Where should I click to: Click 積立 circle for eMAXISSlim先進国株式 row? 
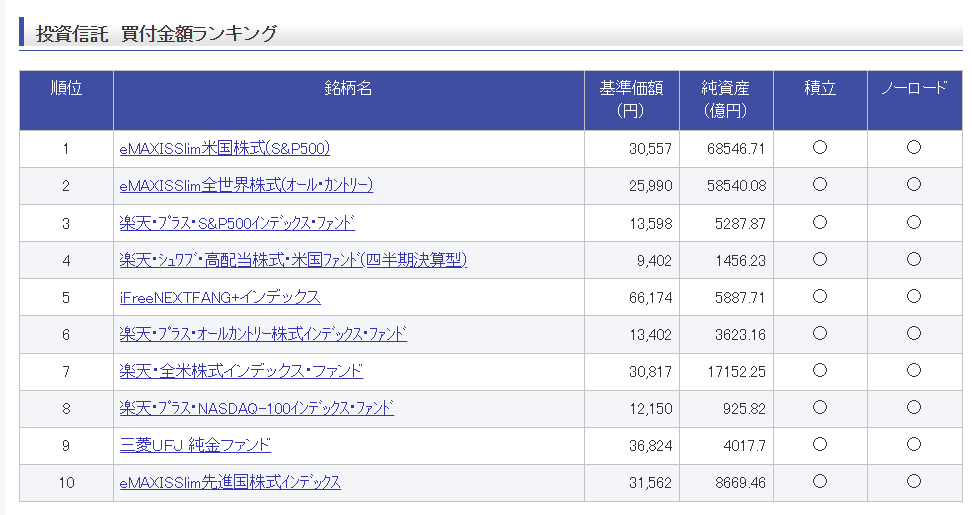tap(820, 482)
